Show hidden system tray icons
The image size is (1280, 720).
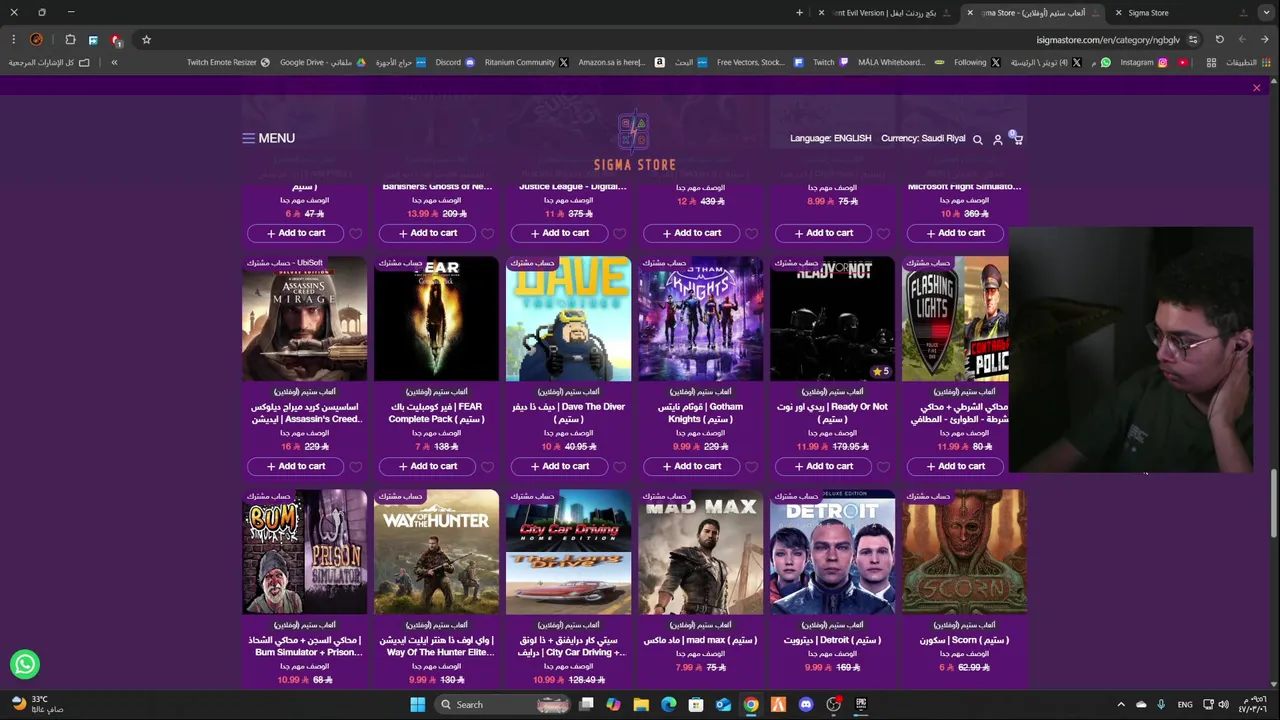tap(1120, 705)
